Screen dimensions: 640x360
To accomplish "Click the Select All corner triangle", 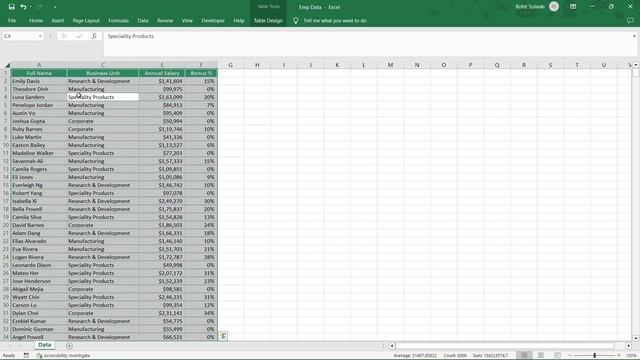I will pos(7,65).
